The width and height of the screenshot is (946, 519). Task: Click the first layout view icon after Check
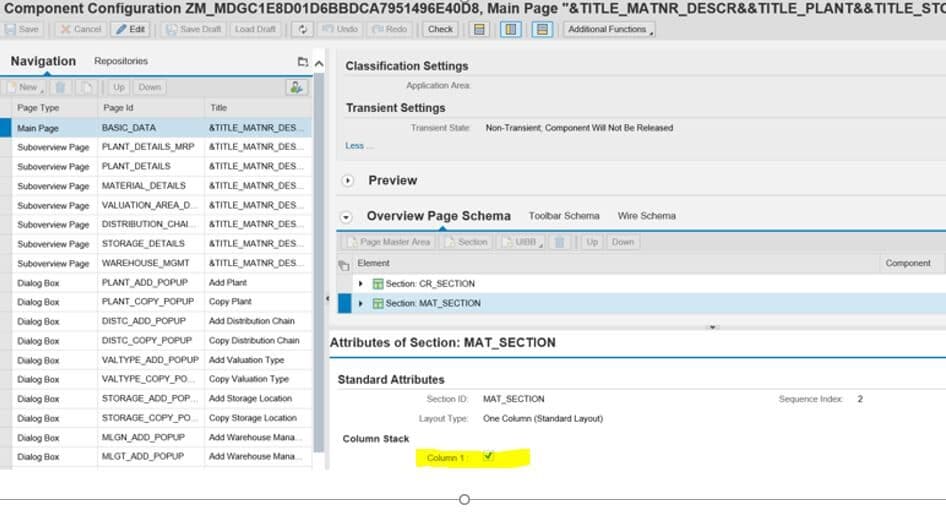480,29
